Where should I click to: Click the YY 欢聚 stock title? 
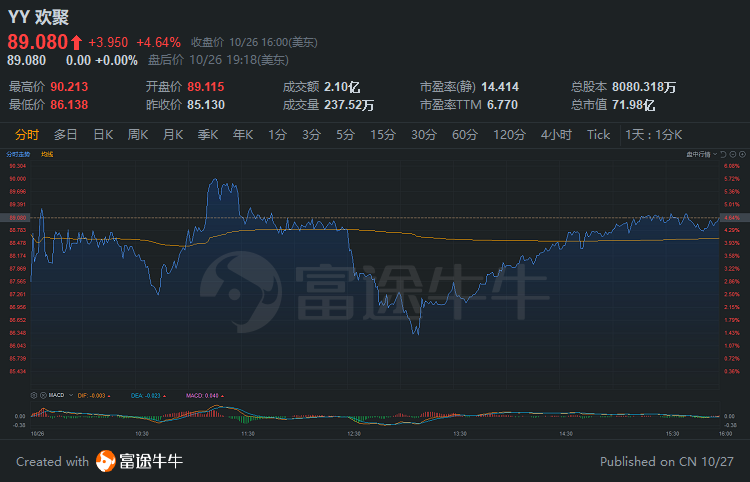click(x=39, y=18)
